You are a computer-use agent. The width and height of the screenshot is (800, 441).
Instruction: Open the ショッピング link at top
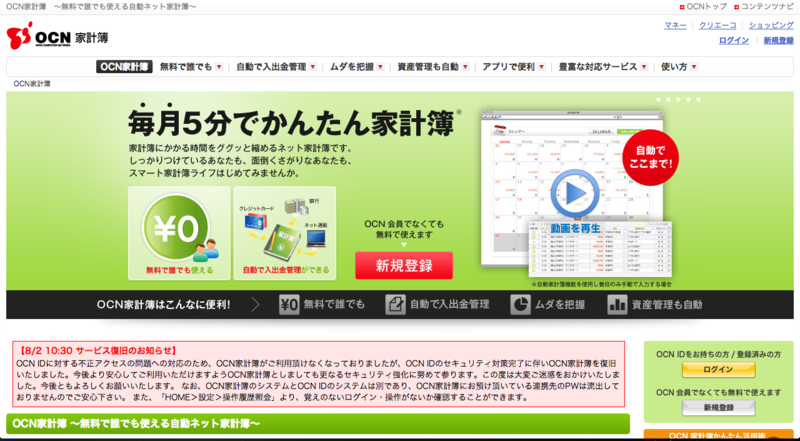coord(771,25)
